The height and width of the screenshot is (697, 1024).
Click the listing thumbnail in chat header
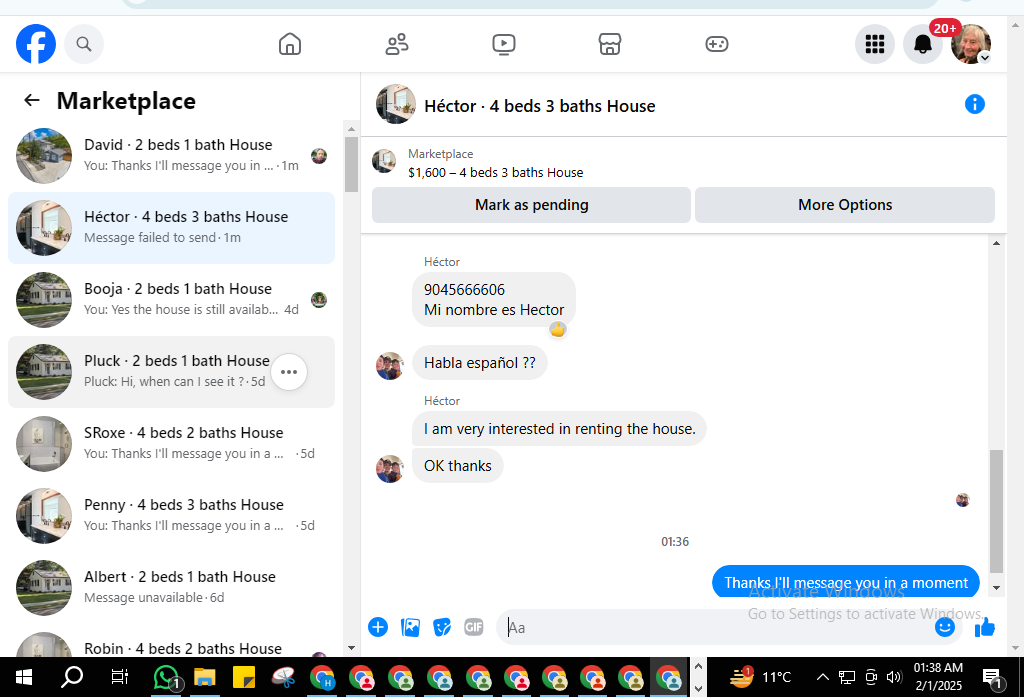[396, 104]
